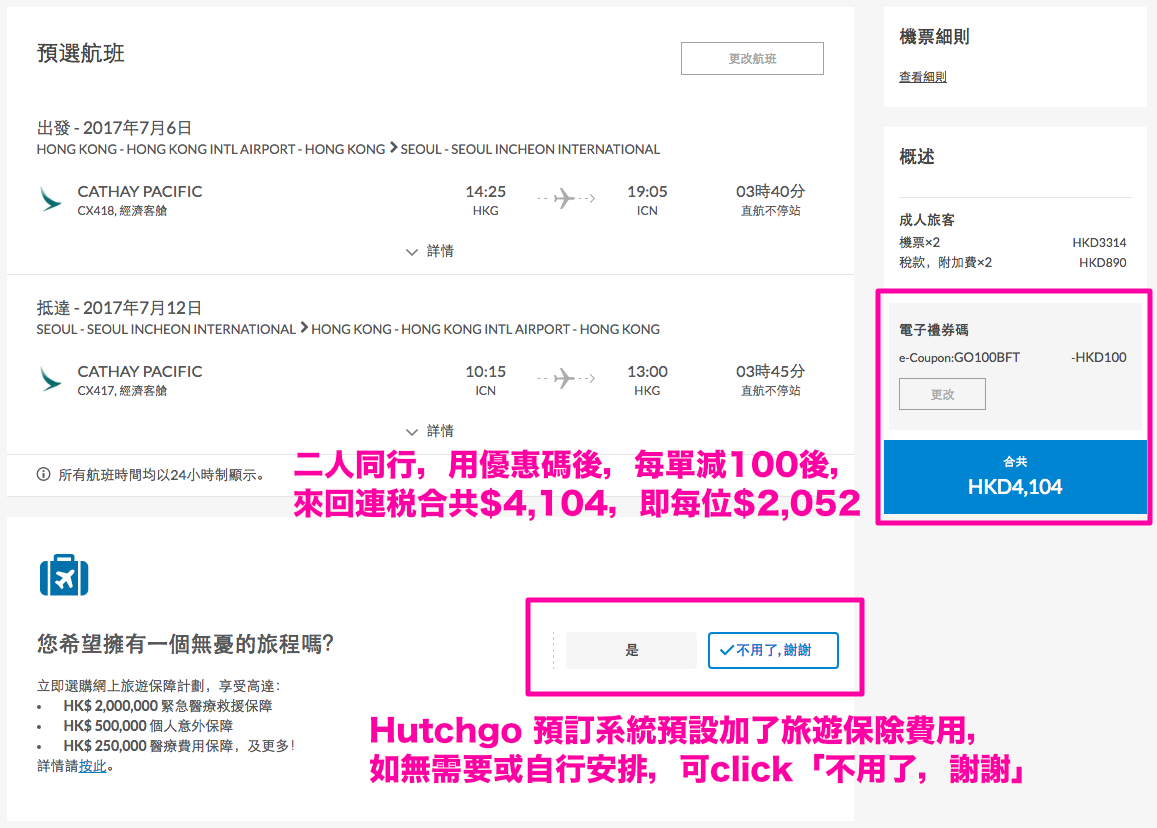Image resolution: width=1157 pixels, height=828 pixels.
Task: Click the CX417, 經濟客艙 flight label
Action: pos(122,391)
